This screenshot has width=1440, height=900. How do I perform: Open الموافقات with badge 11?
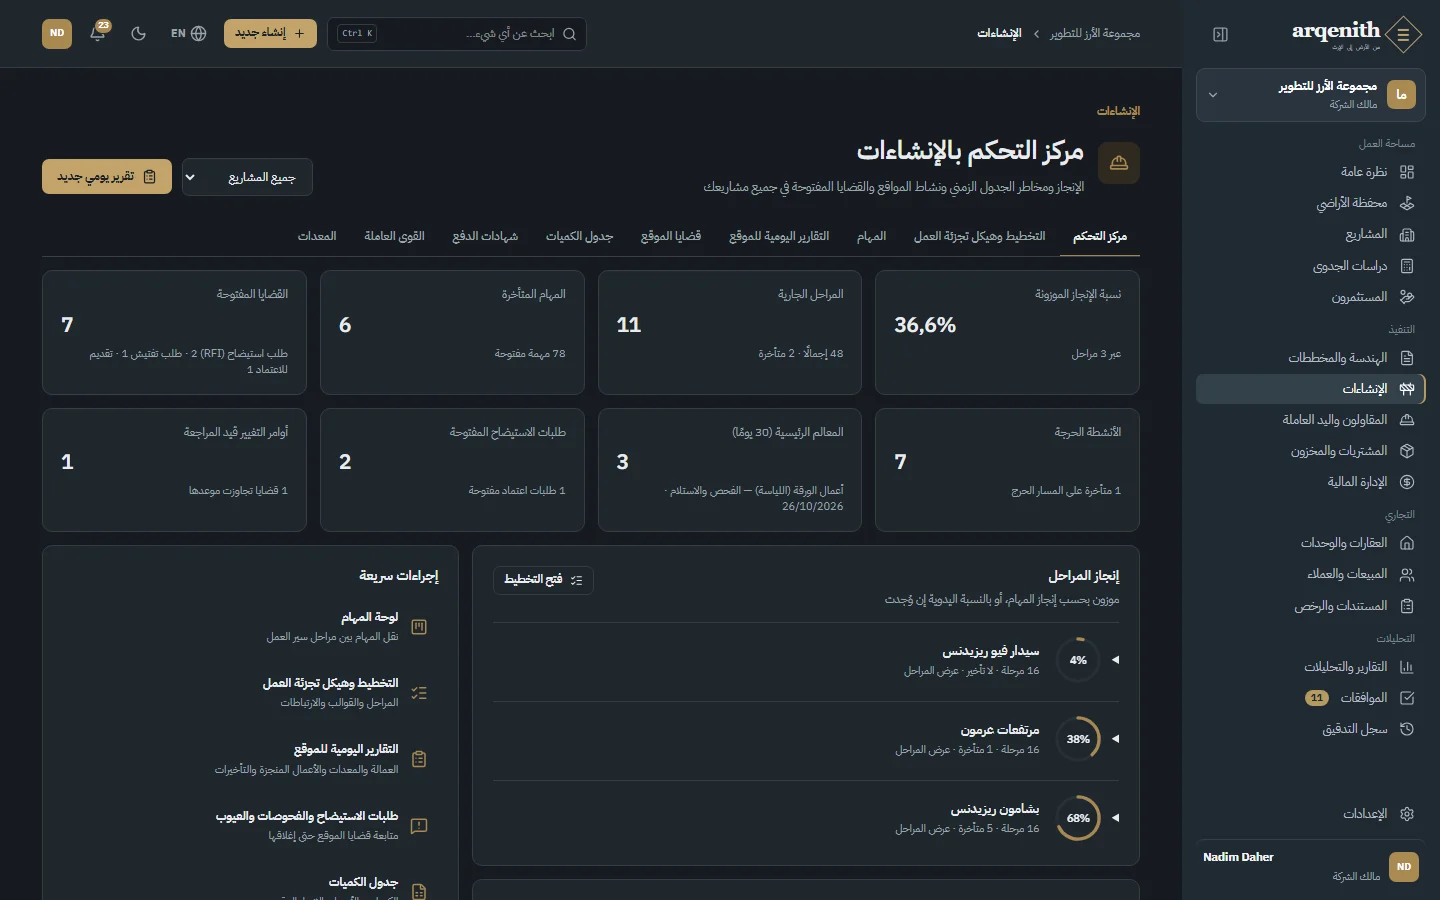pos(1310,698)
